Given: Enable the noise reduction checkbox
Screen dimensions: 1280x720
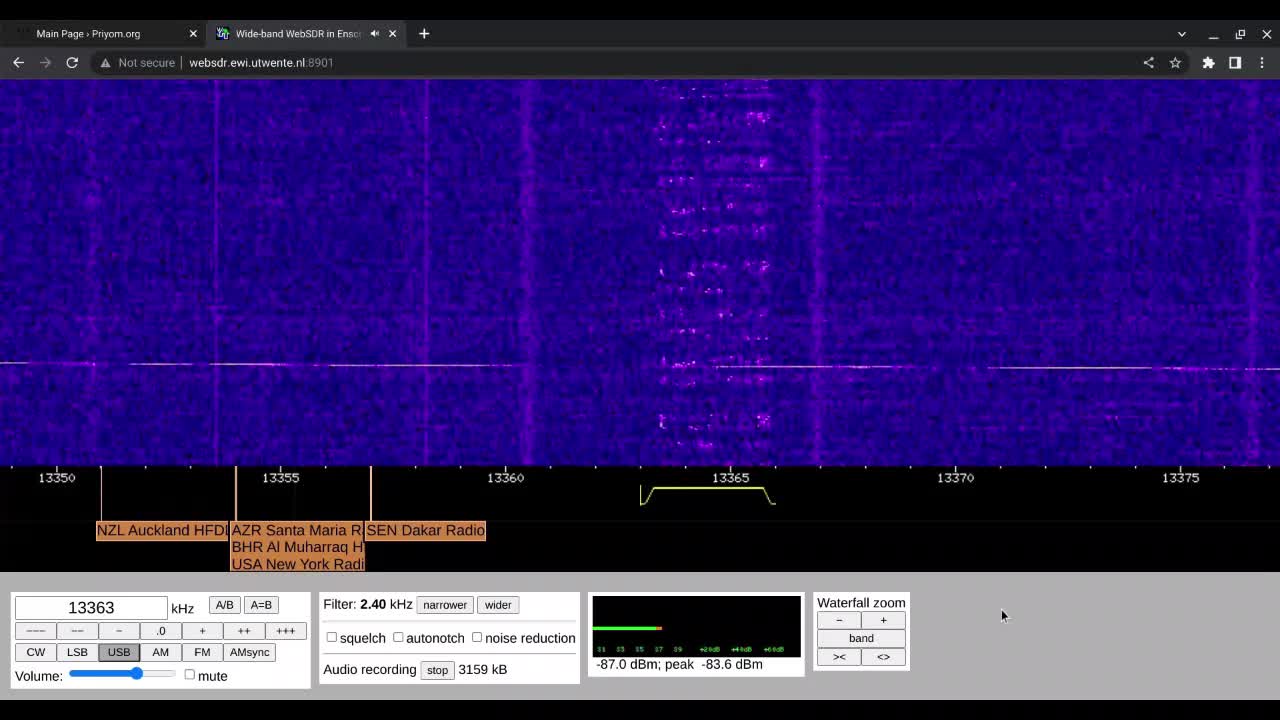Looking at the screenshot, I should [x=477, y=637].
